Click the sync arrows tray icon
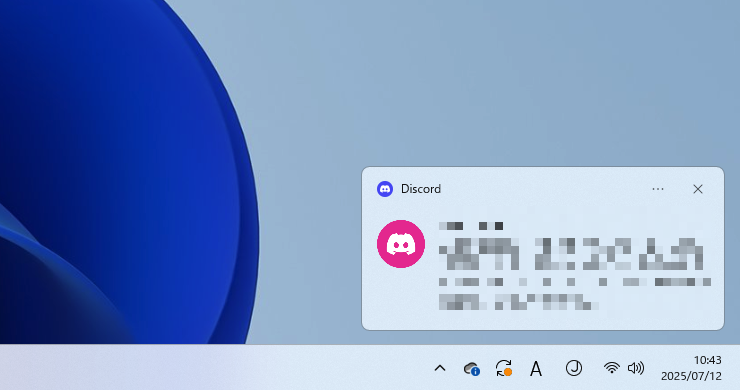740x390 pixels. (504, 368)
